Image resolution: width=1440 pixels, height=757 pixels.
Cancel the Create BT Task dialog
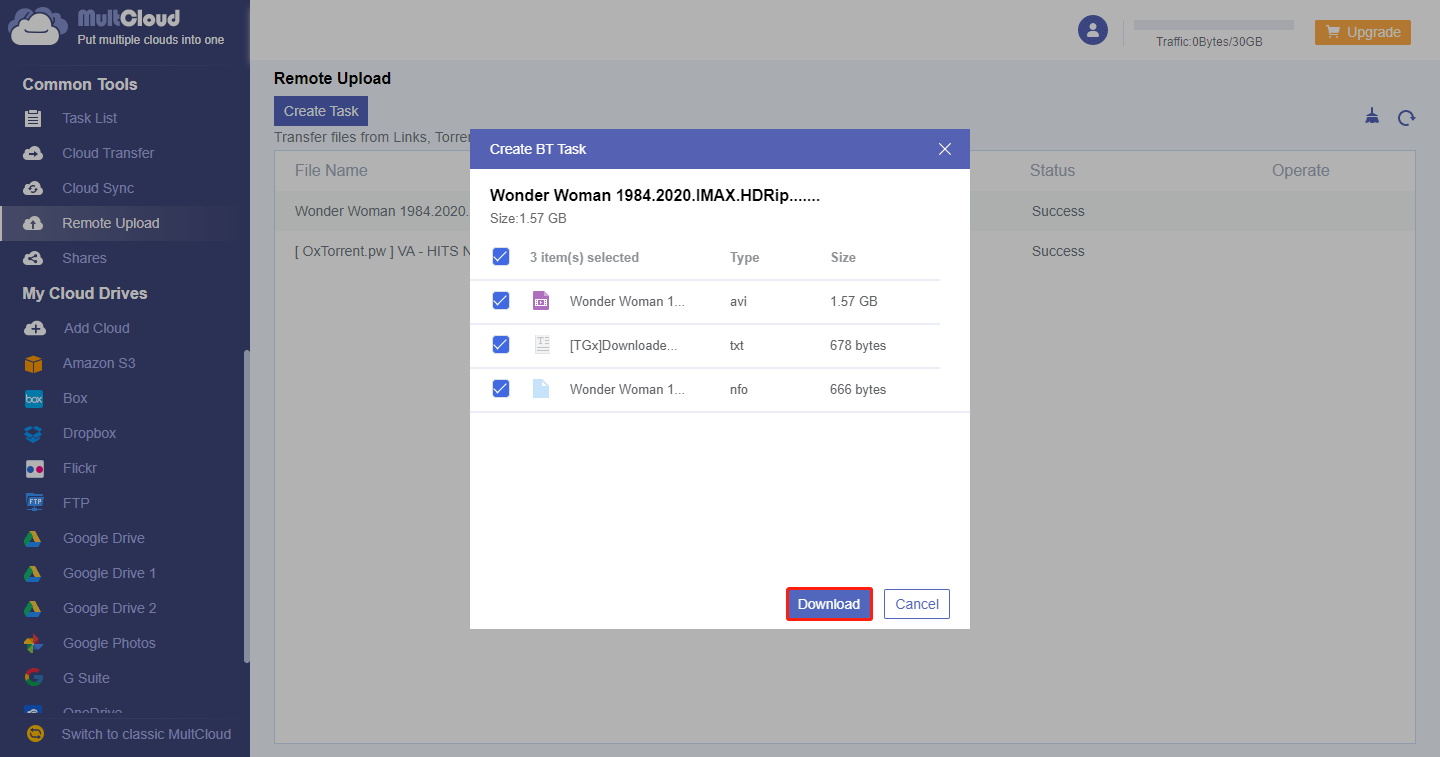[x=916, y=604]
